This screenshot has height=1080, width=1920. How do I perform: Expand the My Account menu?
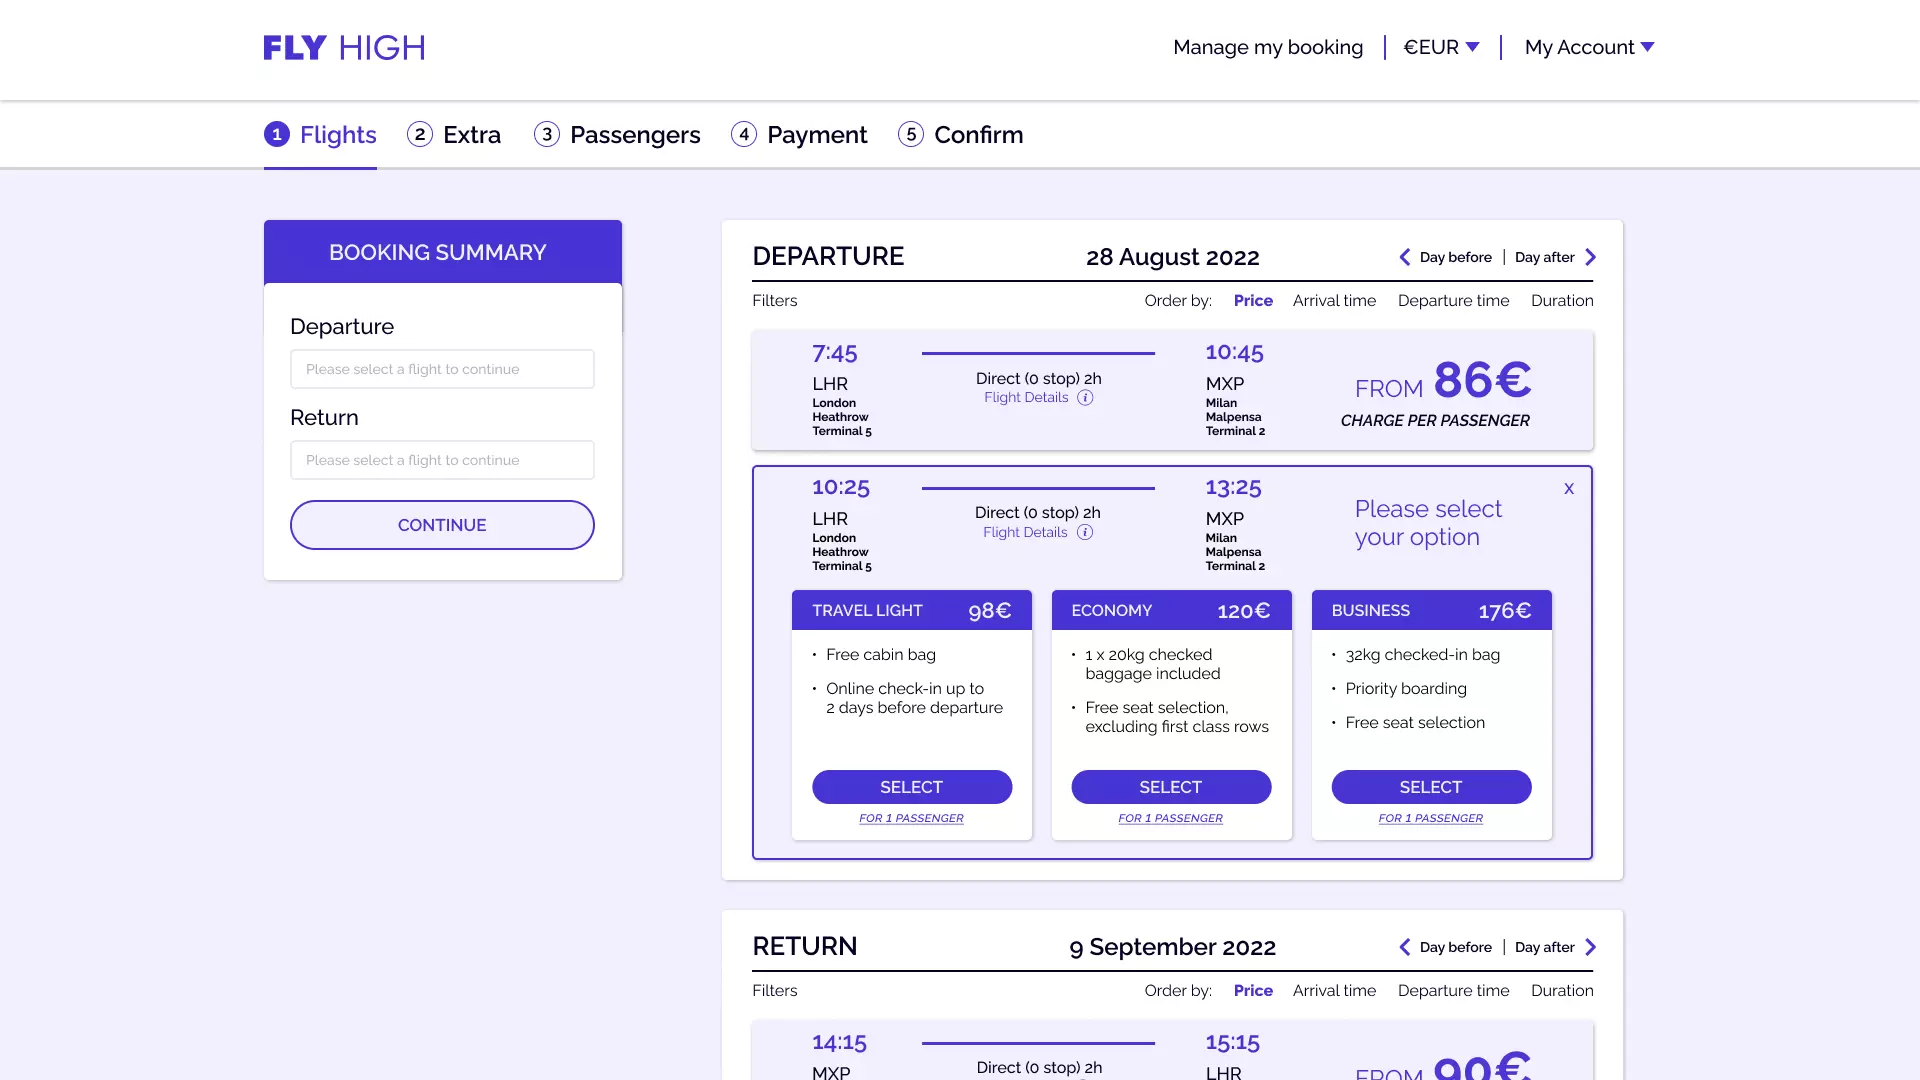tap(1589, 47)
